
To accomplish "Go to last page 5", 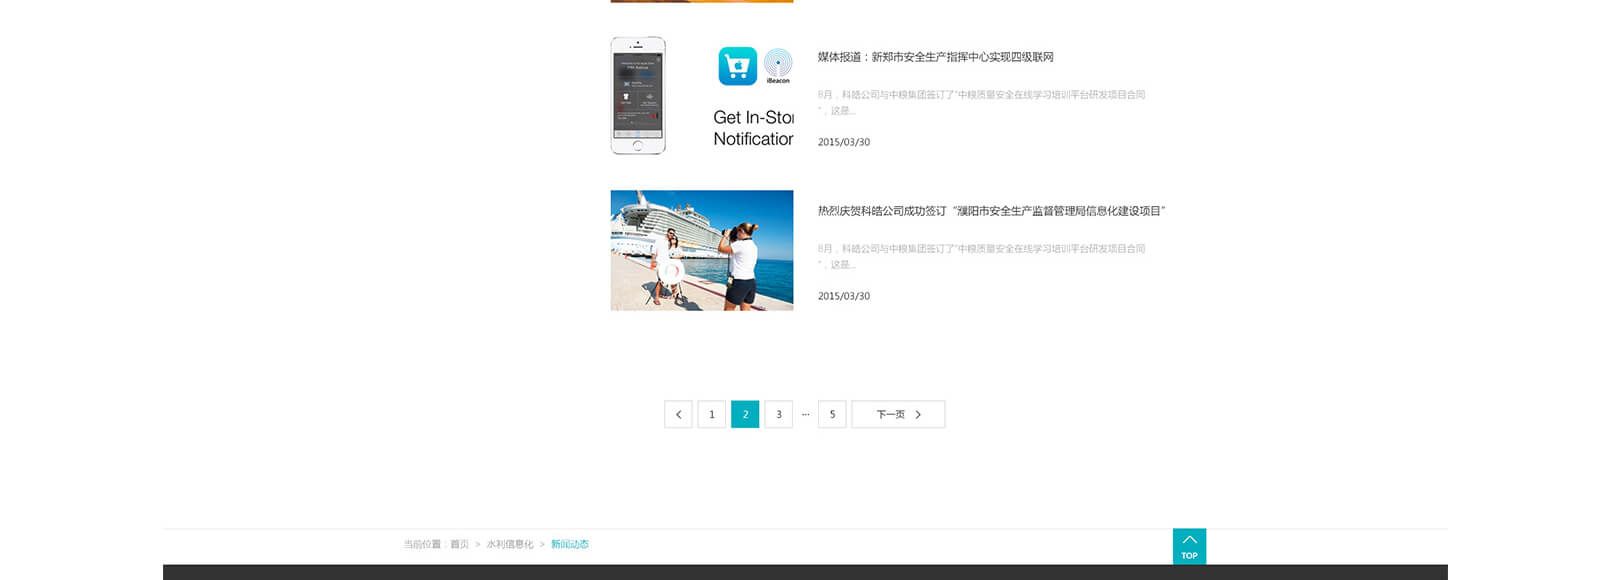I will pyautogui.click(x=832, y=414).
